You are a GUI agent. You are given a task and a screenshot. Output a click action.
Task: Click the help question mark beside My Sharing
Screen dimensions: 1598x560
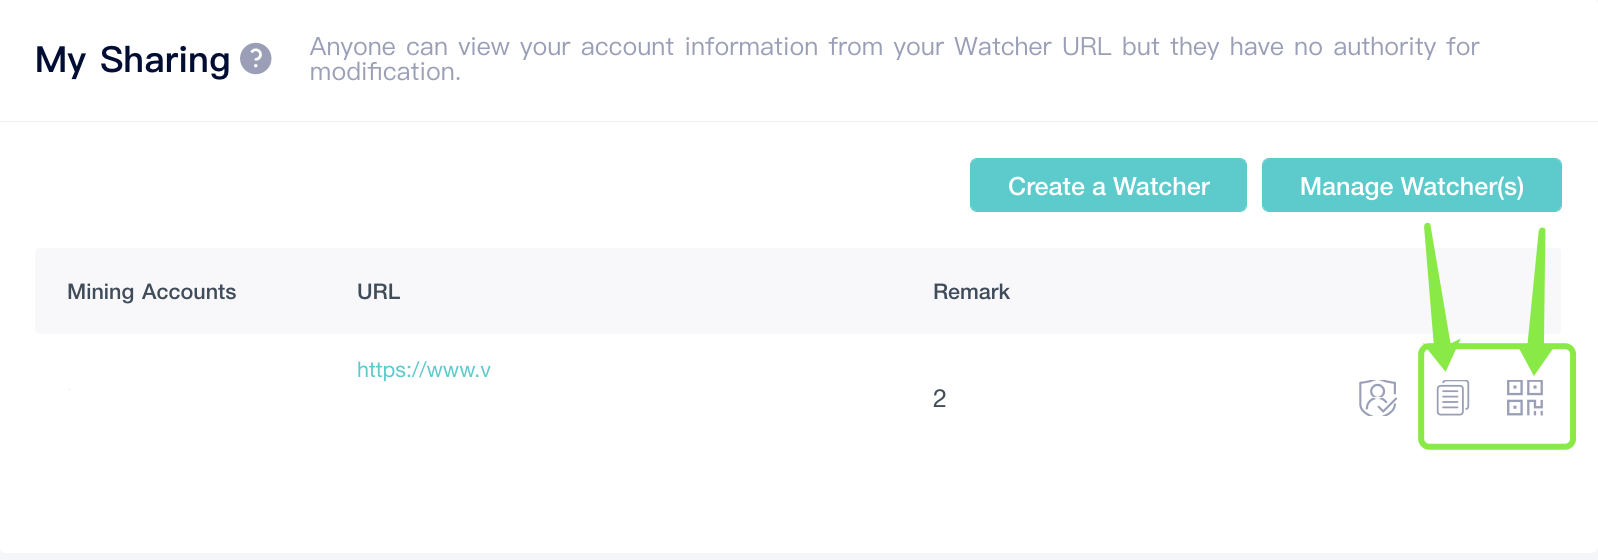[x=256, y=59]
